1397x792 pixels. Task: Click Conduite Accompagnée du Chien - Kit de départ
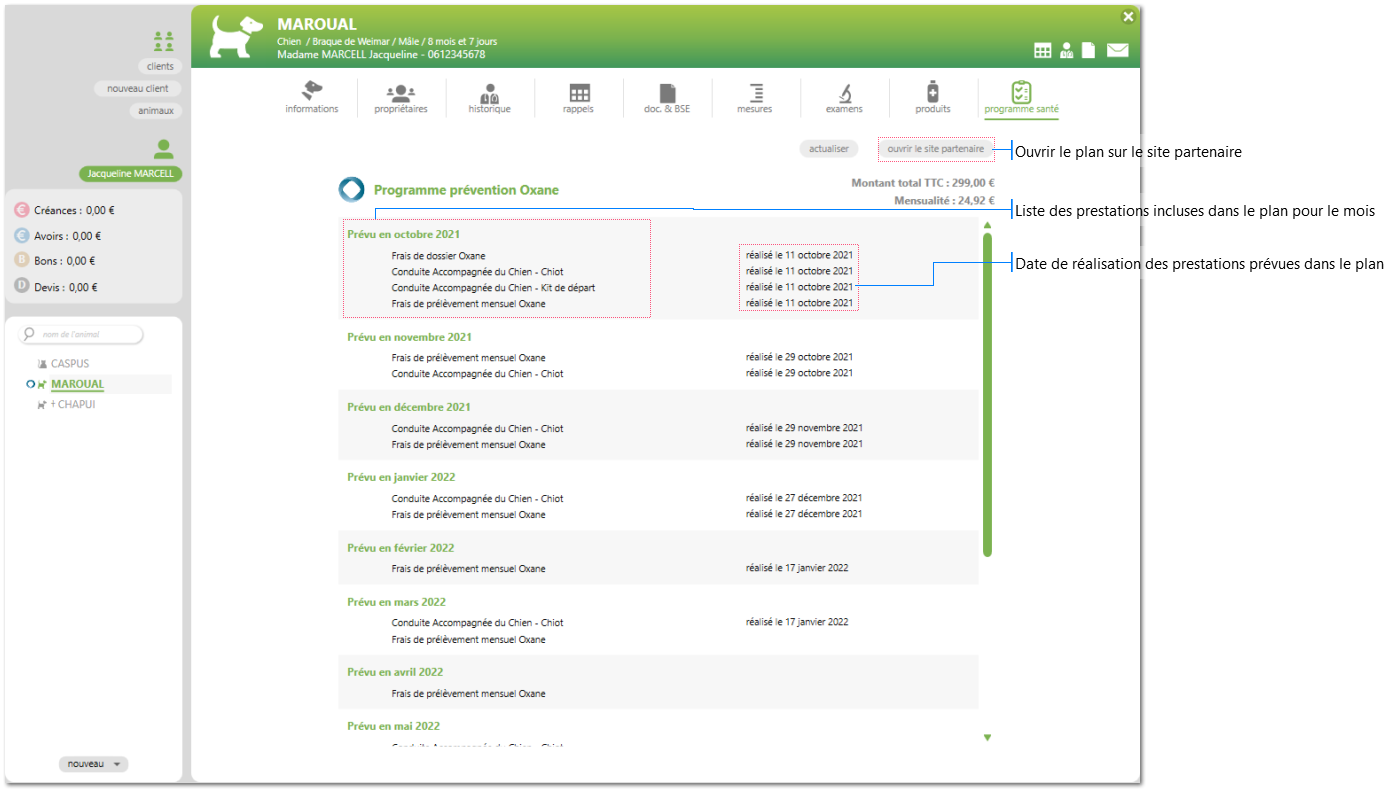pos(493,288)
